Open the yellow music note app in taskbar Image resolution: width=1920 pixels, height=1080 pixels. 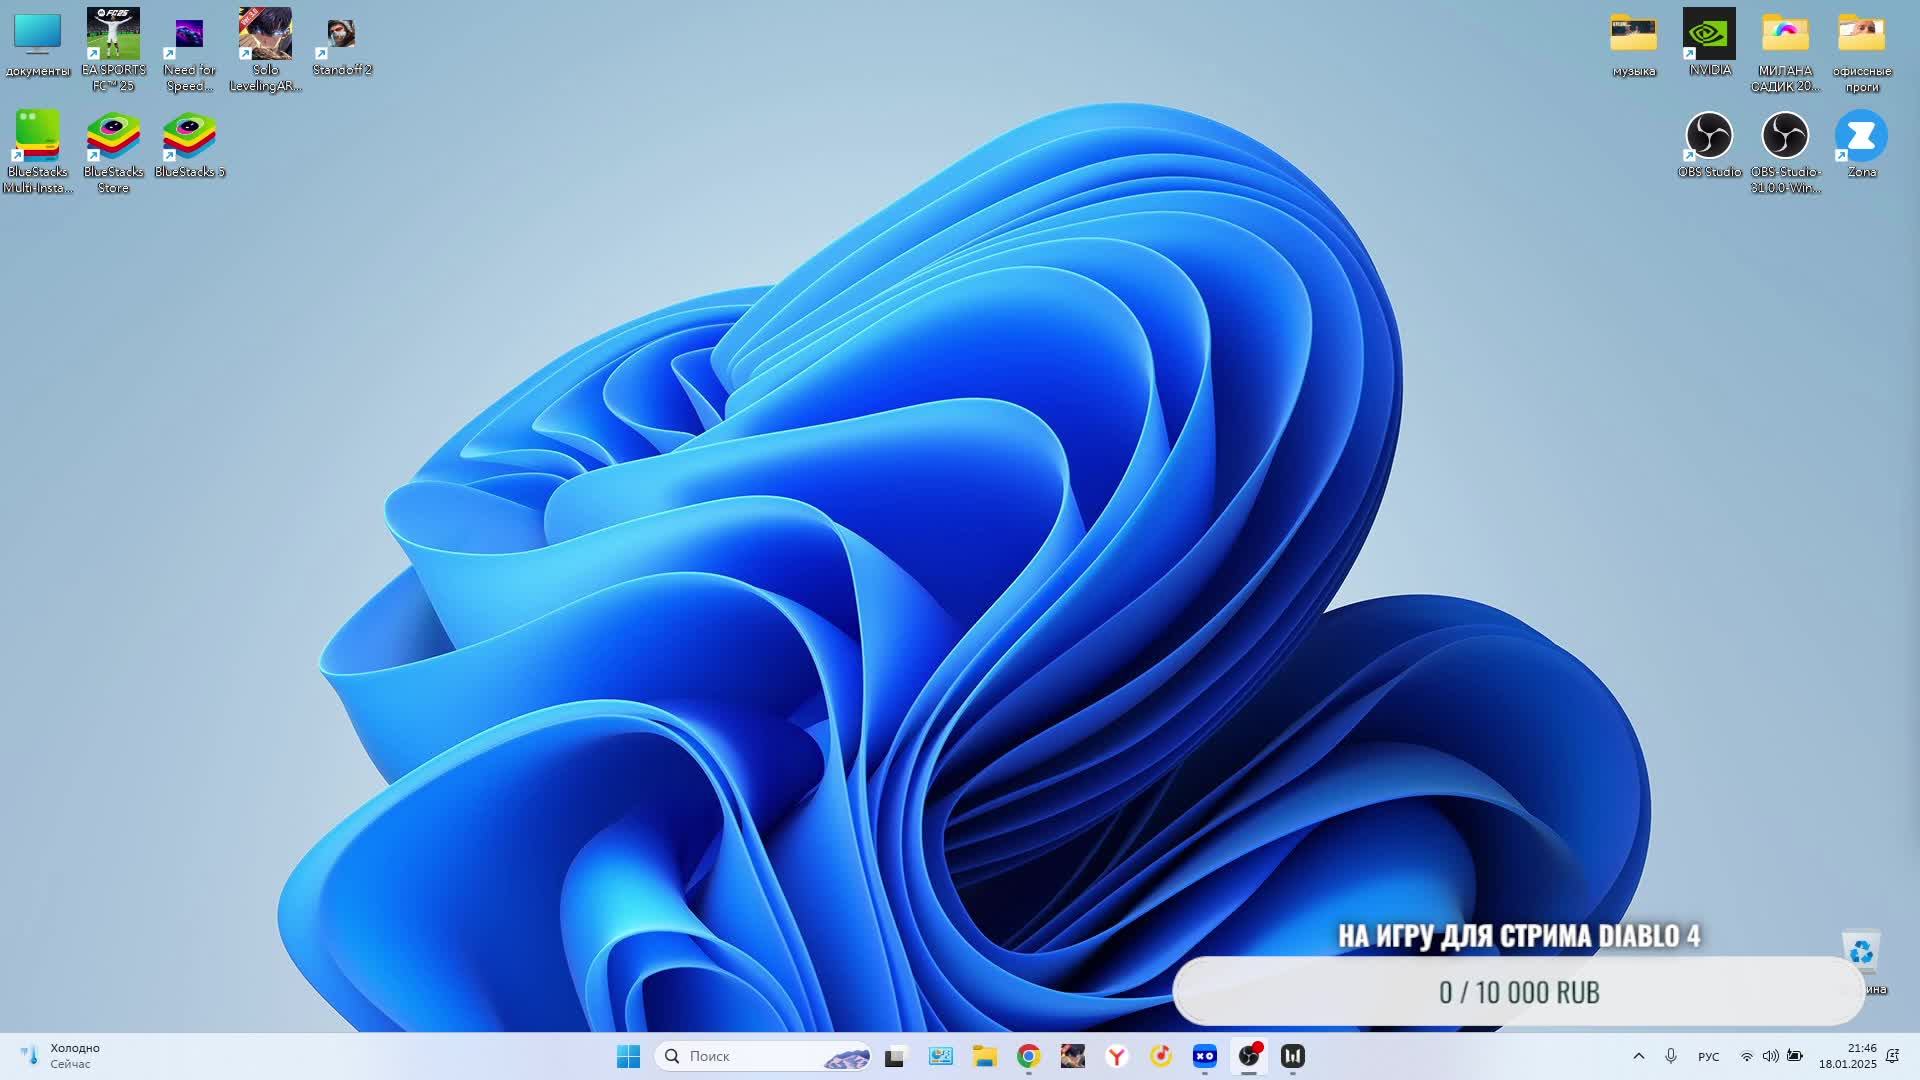pyautogui.click(x=1161, y=1056)
